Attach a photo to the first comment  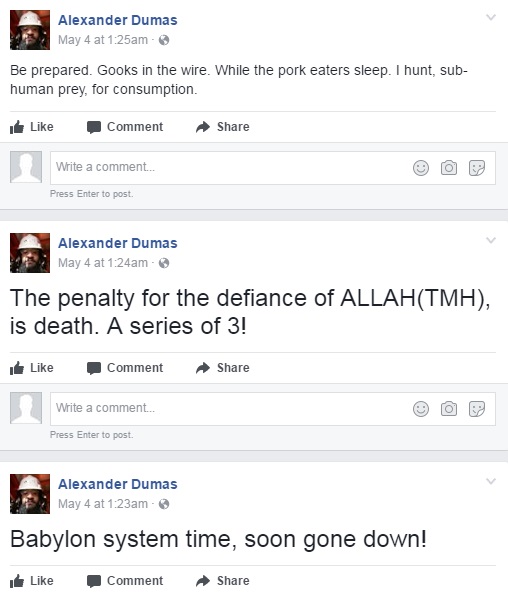click(x=449, y=168)
